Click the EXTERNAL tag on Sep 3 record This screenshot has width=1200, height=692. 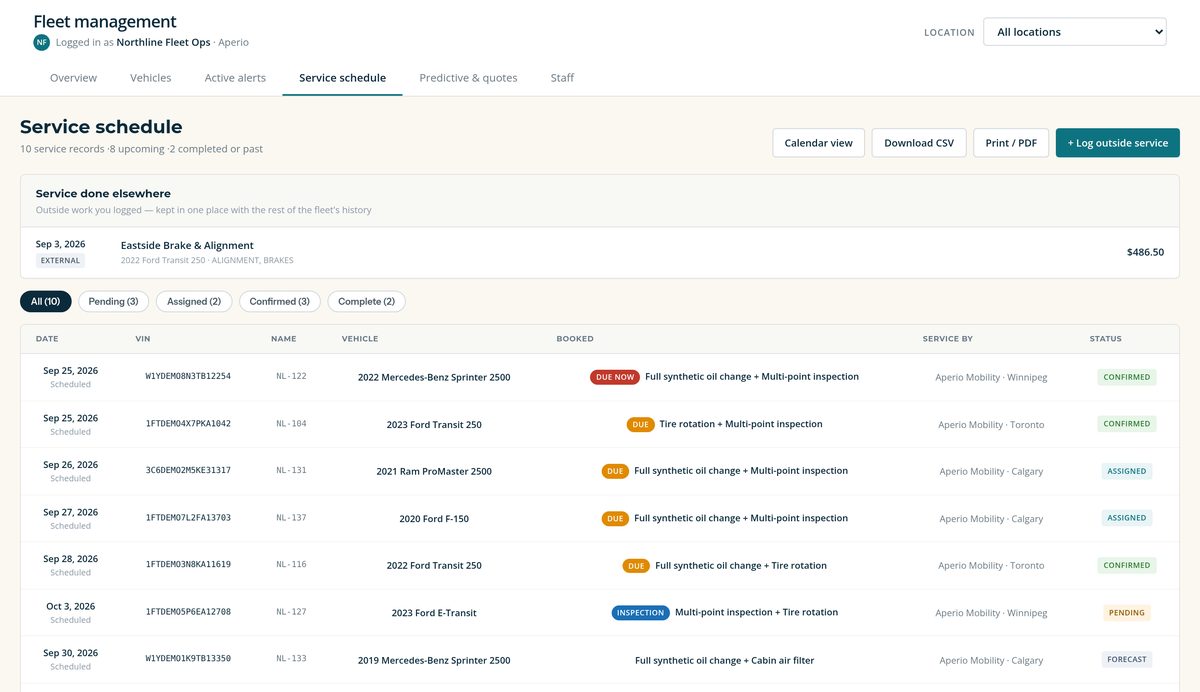60,260
